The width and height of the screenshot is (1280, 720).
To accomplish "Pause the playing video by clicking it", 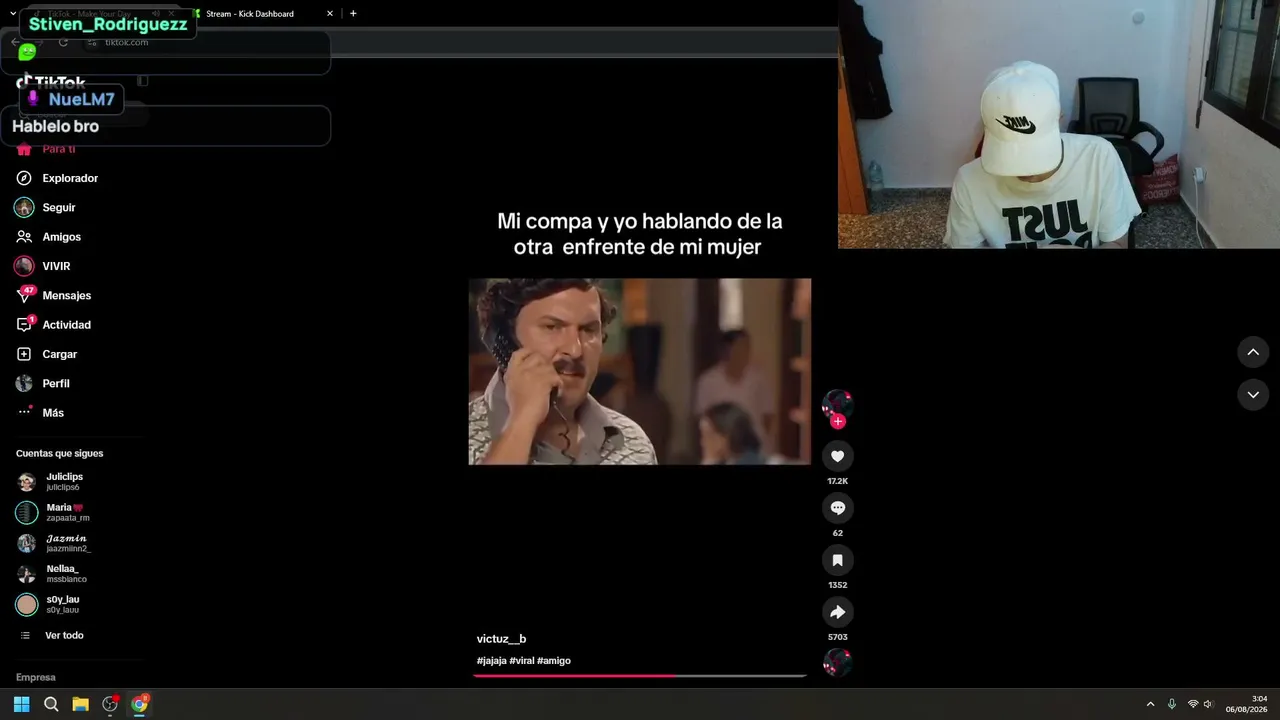I will [x=640, y=371].
